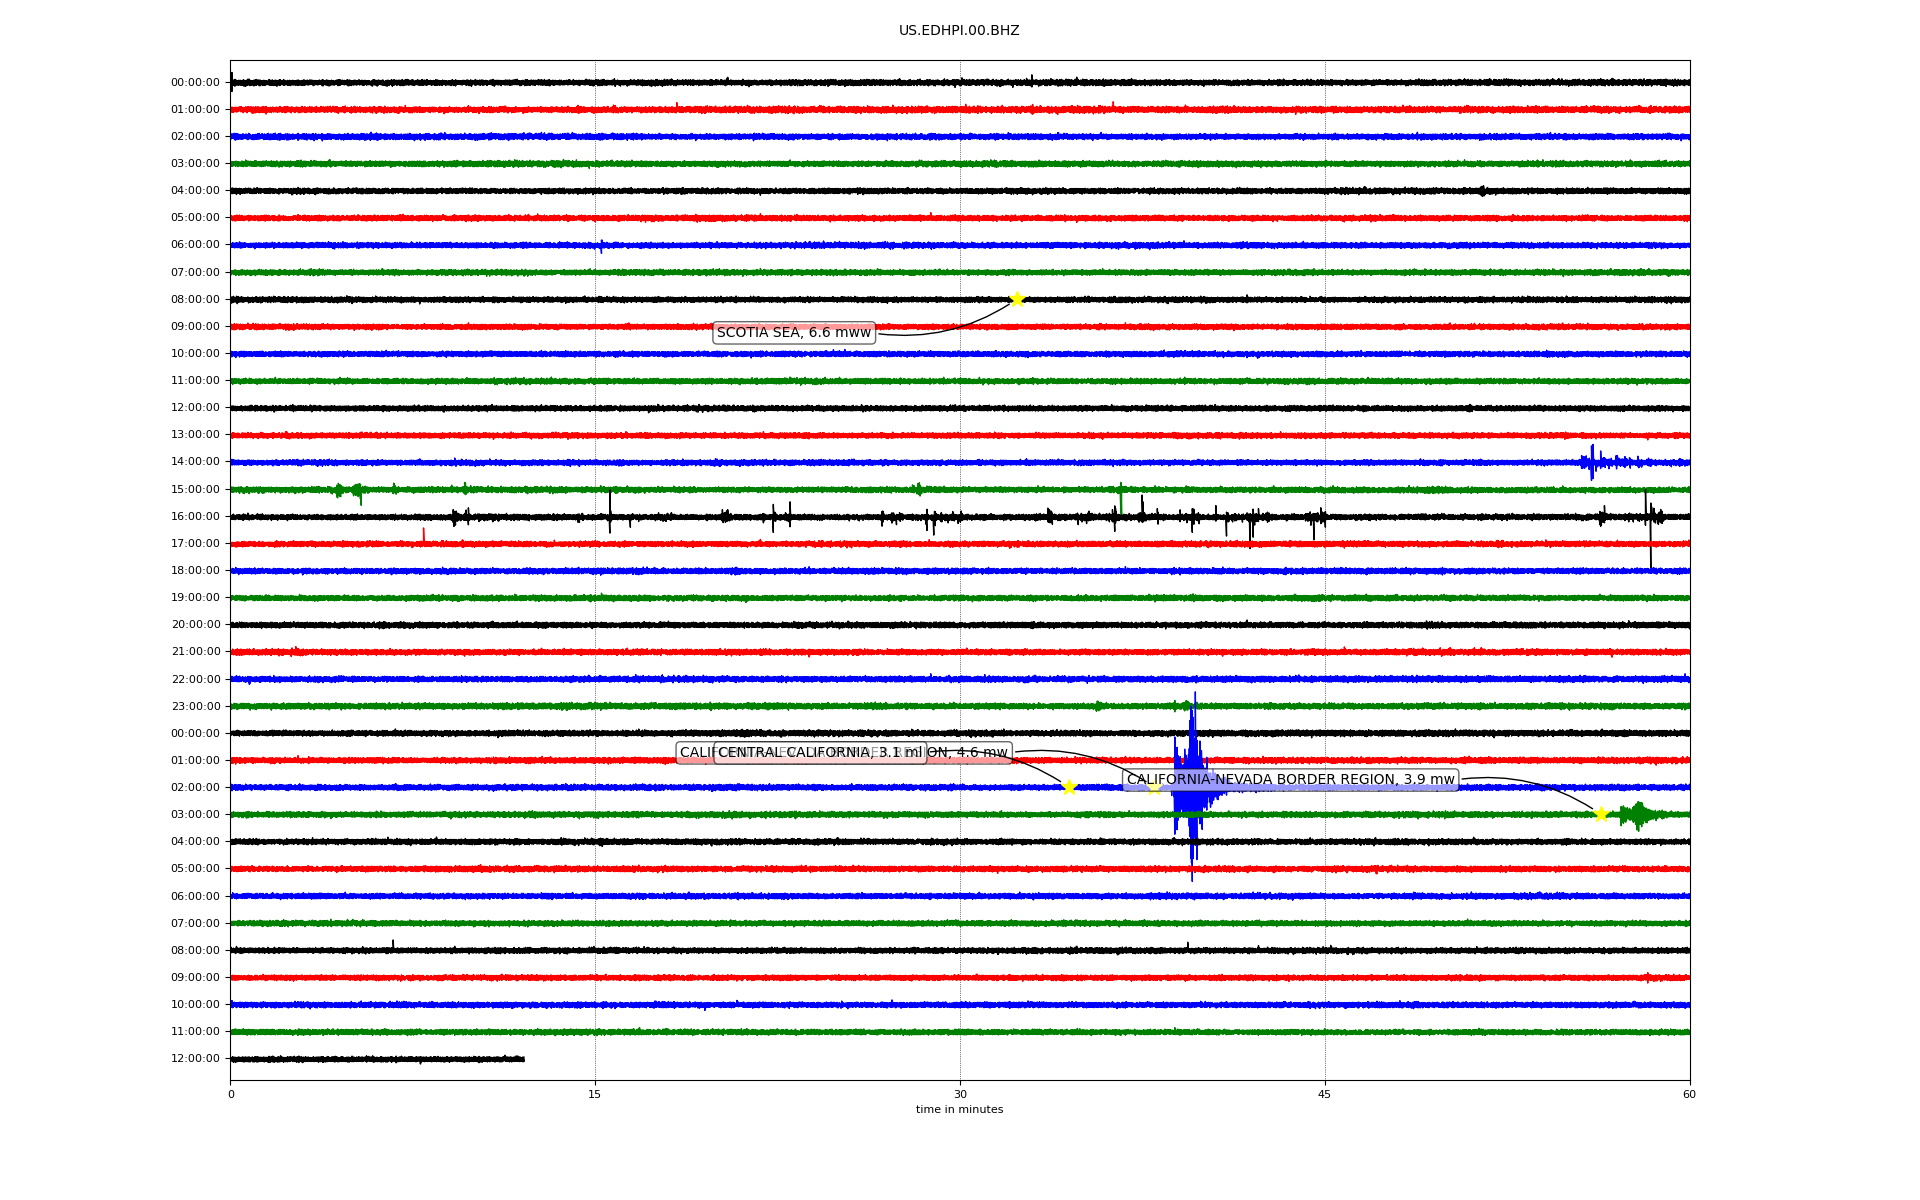This screenshot has height=1200, width=1920.
Task: Click the 16:00:00 row time label
Action: pos(195,517)
